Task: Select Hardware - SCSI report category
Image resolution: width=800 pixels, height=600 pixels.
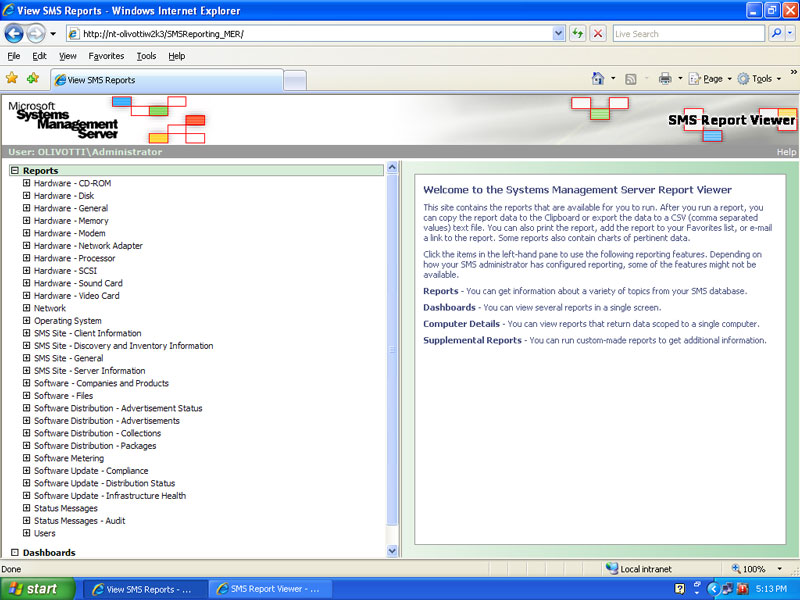Action: pyautogui.click(x=65, y=270)
